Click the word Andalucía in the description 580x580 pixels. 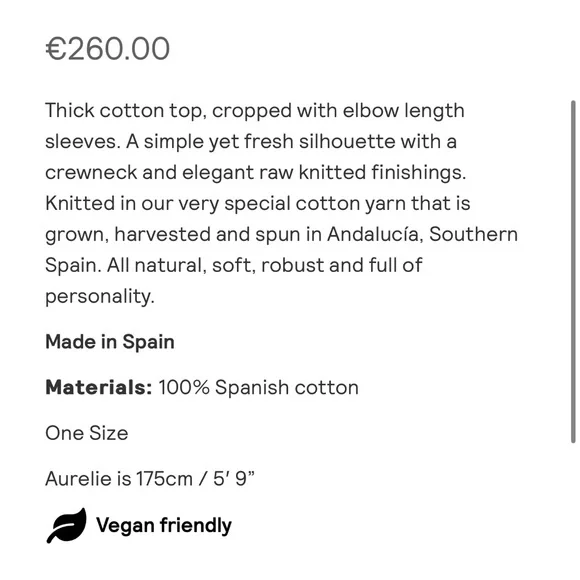375,234
